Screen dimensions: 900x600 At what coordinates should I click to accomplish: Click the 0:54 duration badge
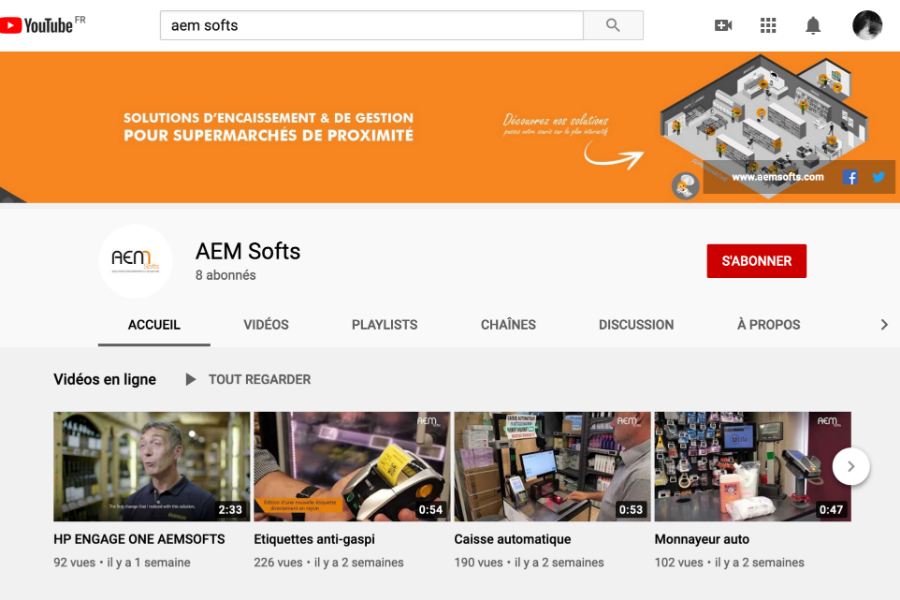pyautogui.click(x=430, y=509)
